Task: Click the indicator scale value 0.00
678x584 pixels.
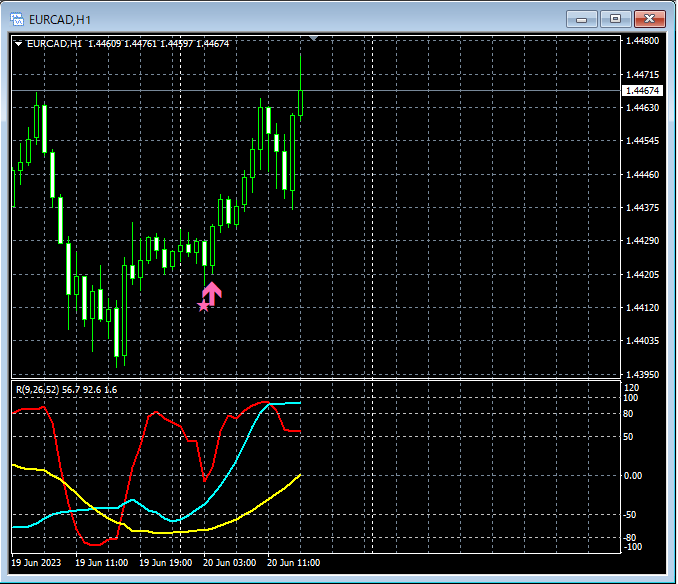Action: [633, 476]
